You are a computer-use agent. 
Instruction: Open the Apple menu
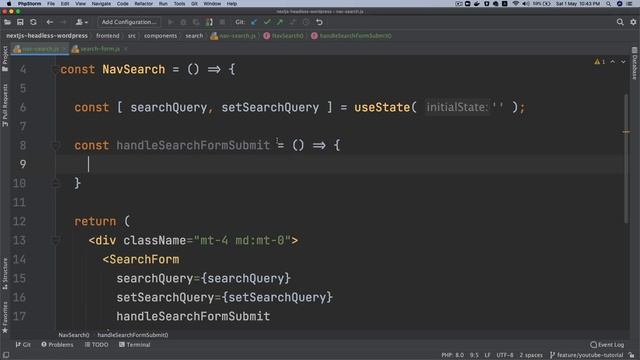coord(9,4)
